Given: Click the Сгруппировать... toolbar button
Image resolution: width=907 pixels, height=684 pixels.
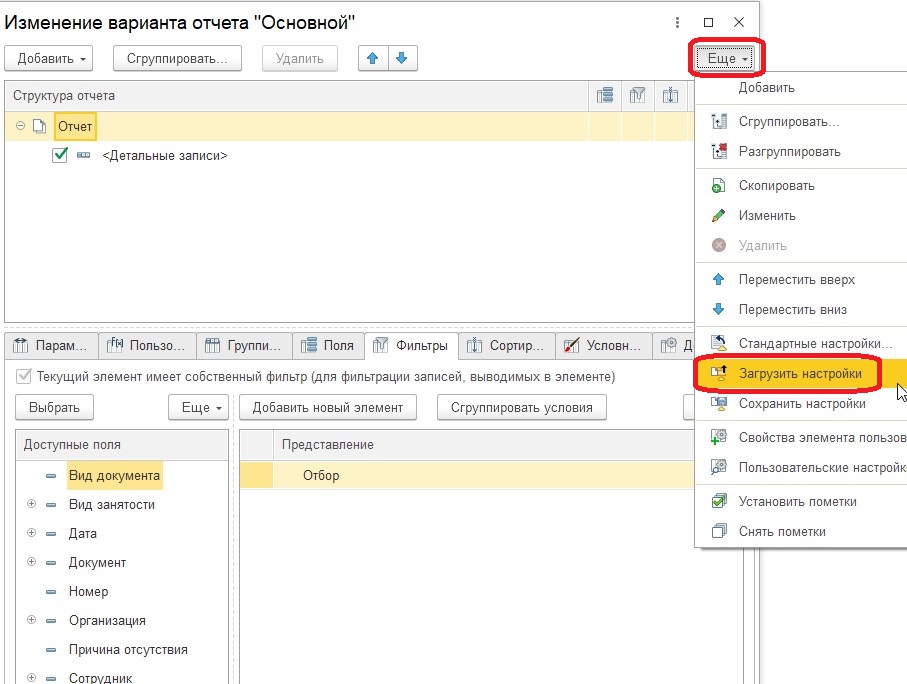Looking at the screenshot, I should 177,58.
